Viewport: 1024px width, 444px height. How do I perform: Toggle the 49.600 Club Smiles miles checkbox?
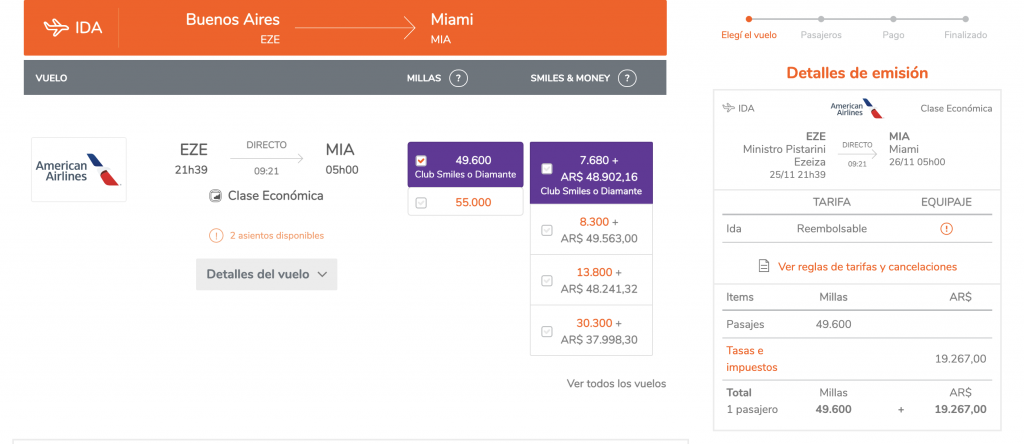[421, 161]
